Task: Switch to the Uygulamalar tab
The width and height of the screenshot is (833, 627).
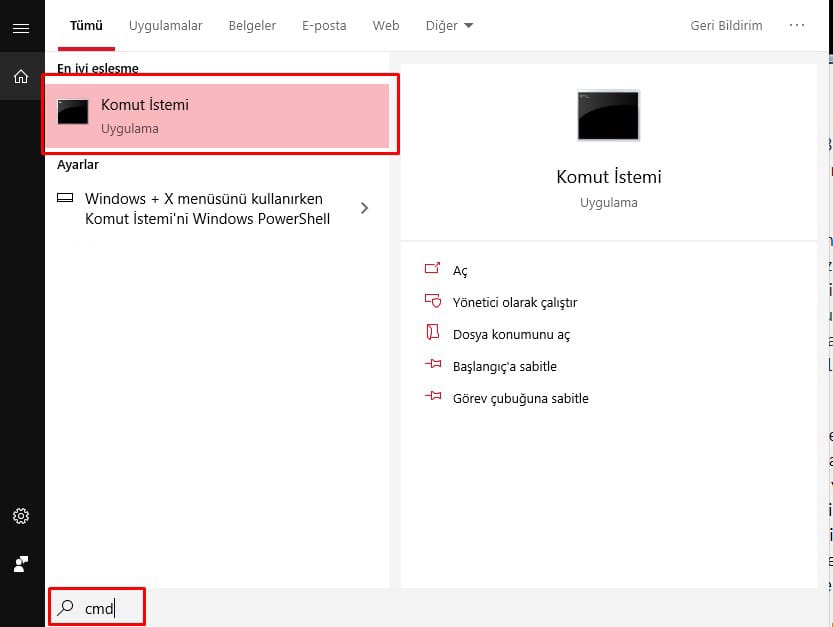Action: 165,25
